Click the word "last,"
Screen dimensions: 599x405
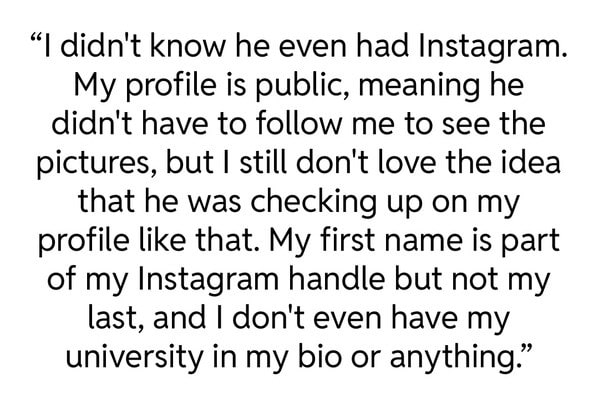tap(116, 319)
